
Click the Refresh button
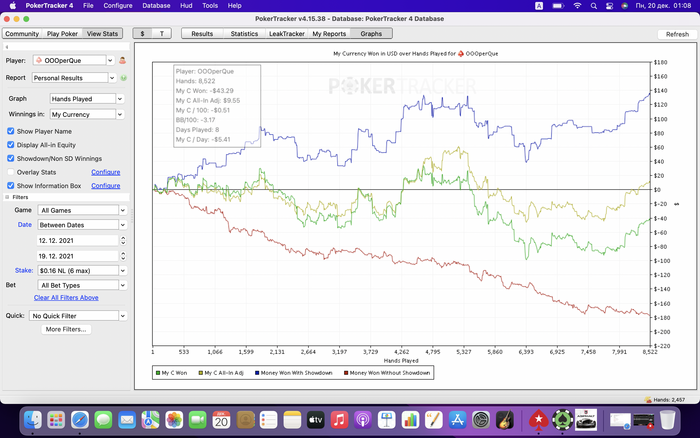pos(677,34)
